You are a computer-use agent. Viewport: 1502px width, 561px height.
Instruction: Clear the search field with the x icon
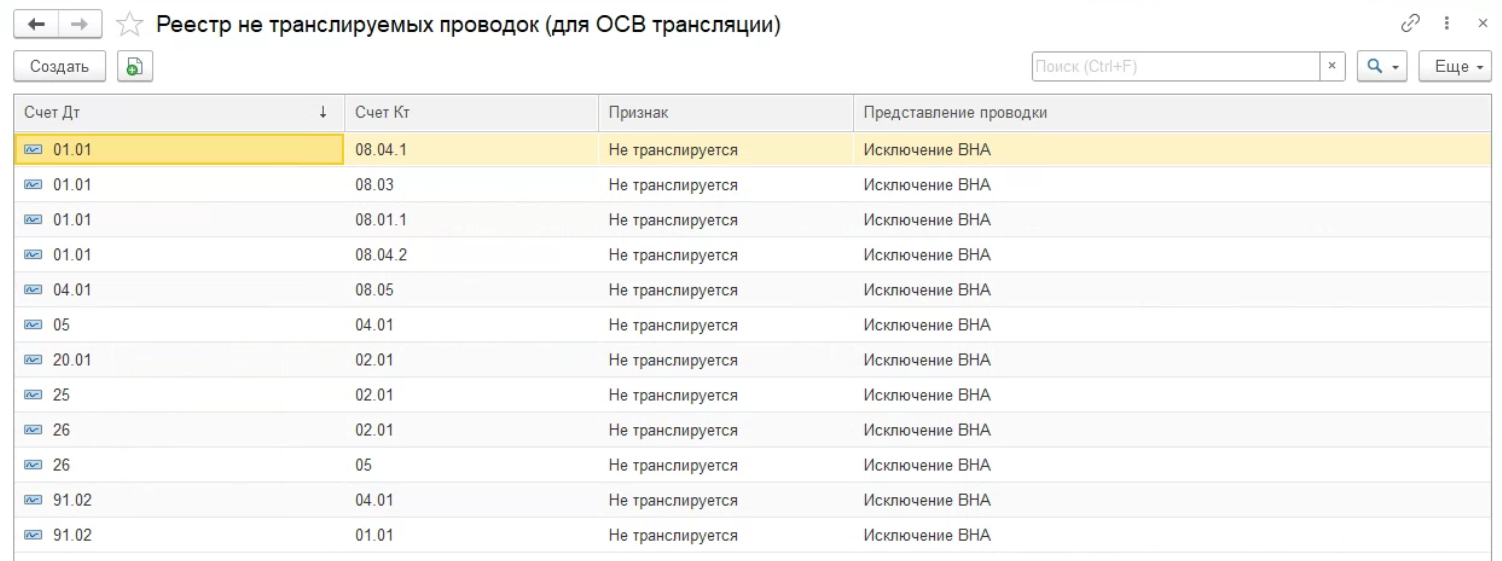1331,67
